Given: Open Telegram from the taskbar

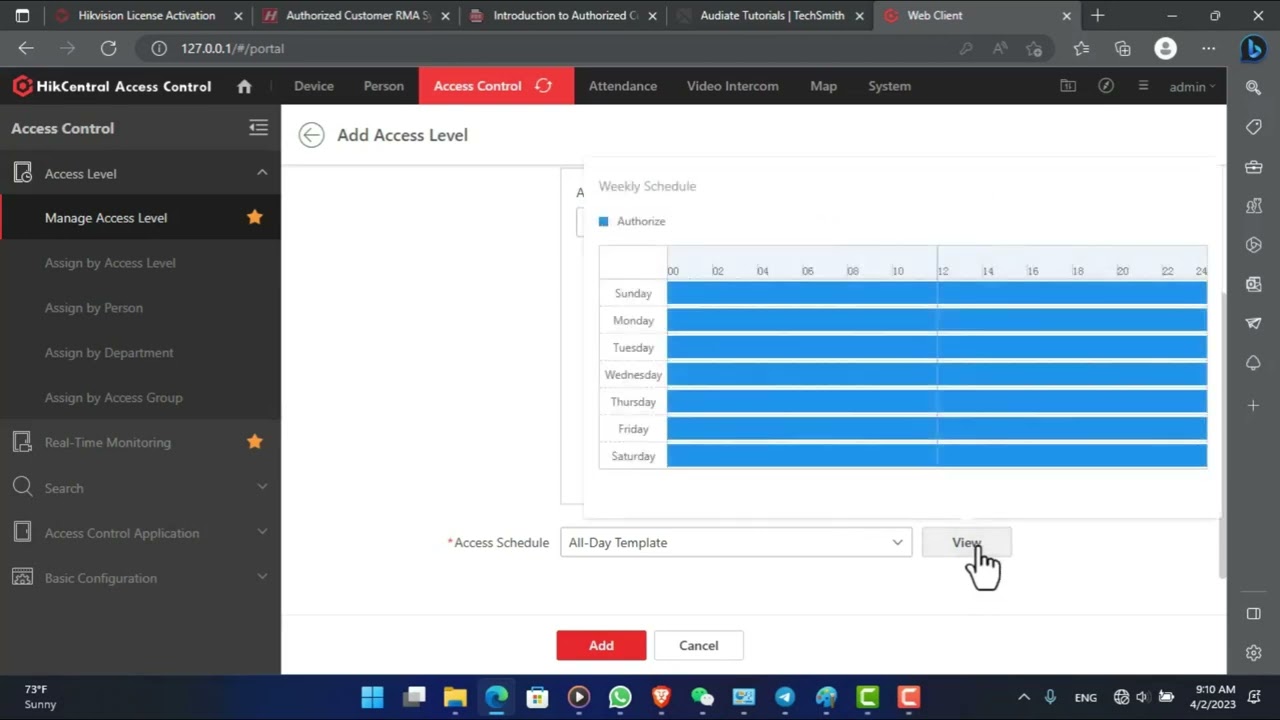Looking at the screenshot, I should 785,697.
